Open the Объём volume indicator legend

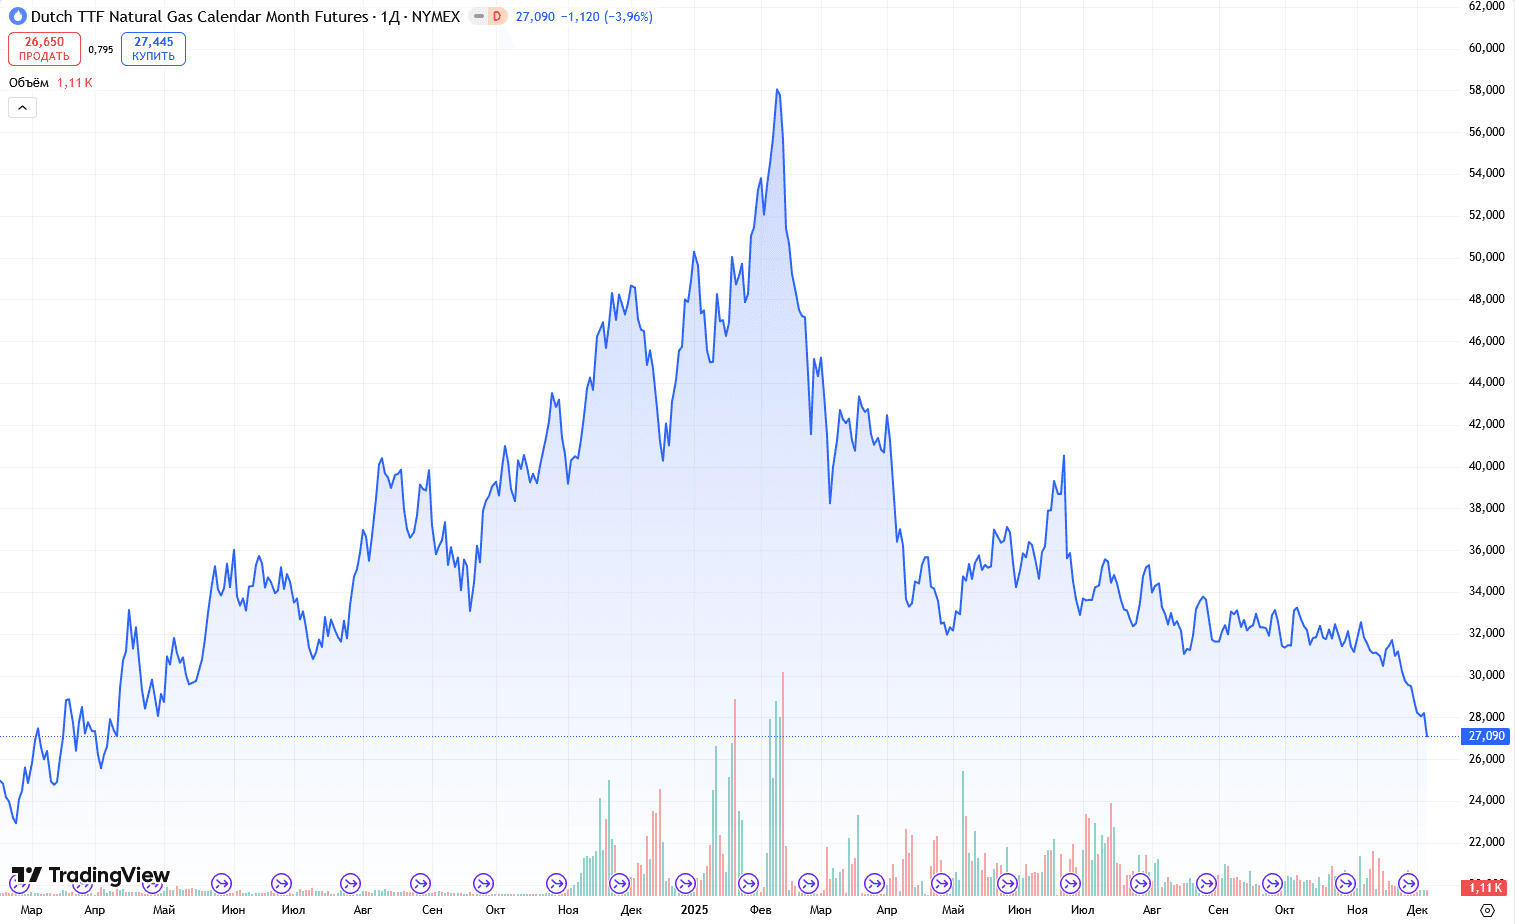click(x=29, y=83)
